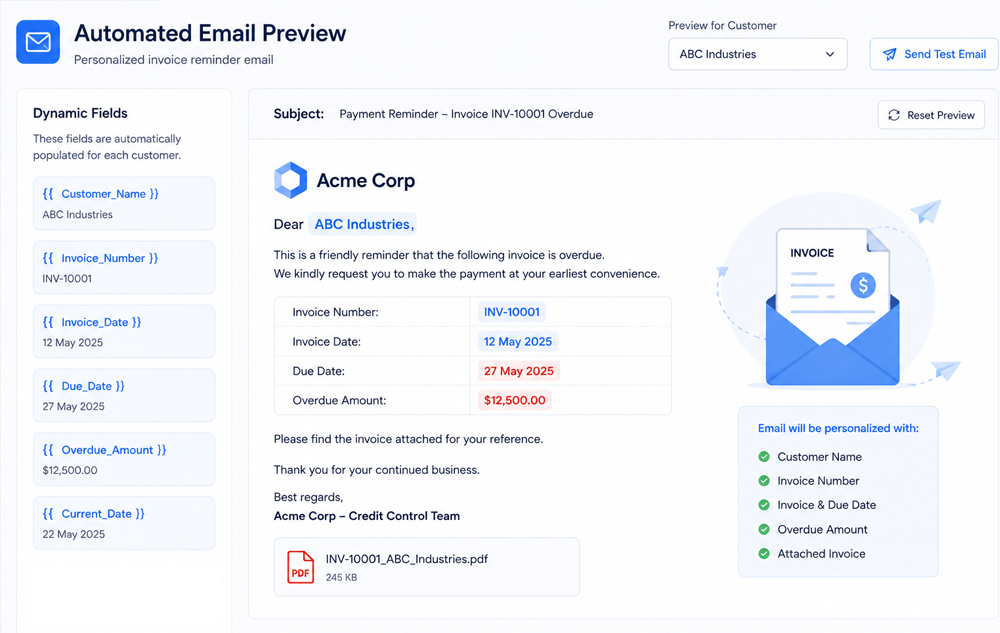Click the chevron arrow in ABC Industries dropdown
Image resolution: width=1000 pixels, height=633 pixels.
(x=830, y=54)
